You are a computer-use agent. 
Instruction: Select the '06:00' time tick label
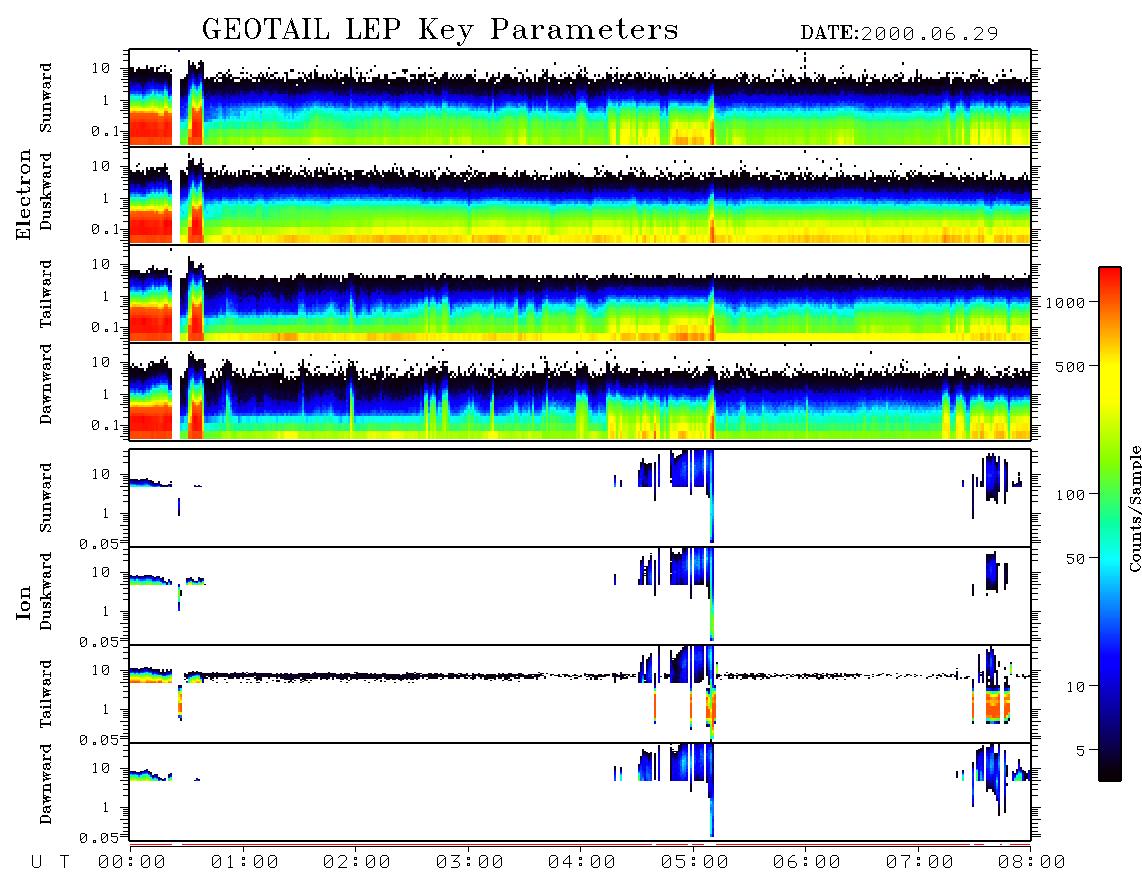[x=807, y=863]
